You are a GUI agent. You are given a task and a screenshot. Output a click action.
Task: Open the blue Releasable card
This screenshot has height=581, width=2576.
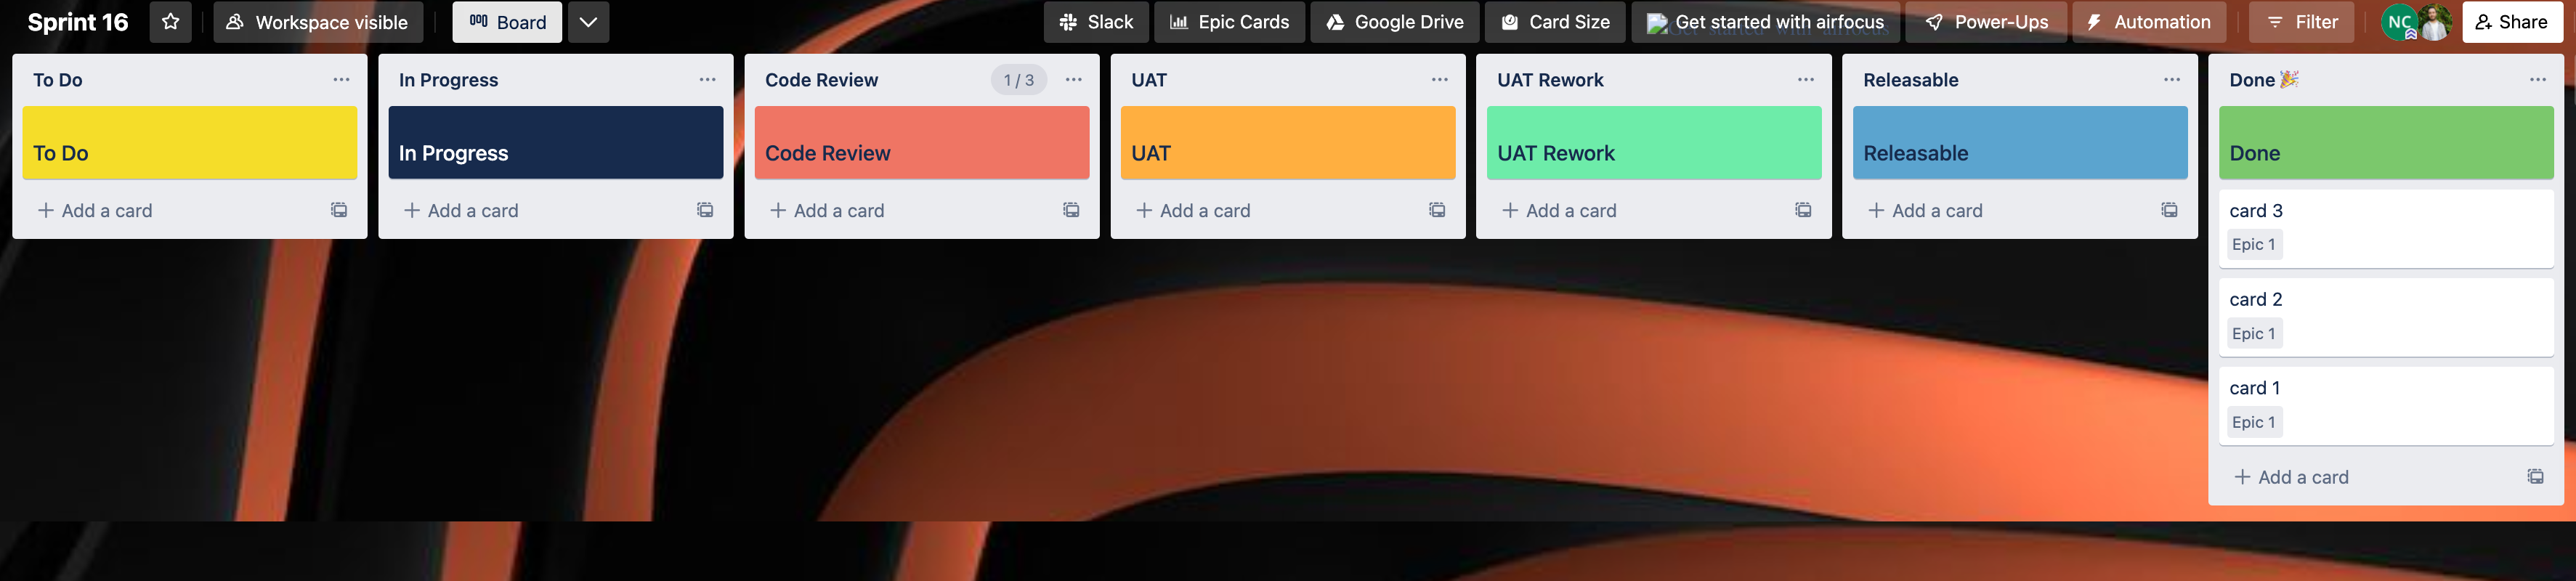pyautogui.click(x=2019, y=143)
